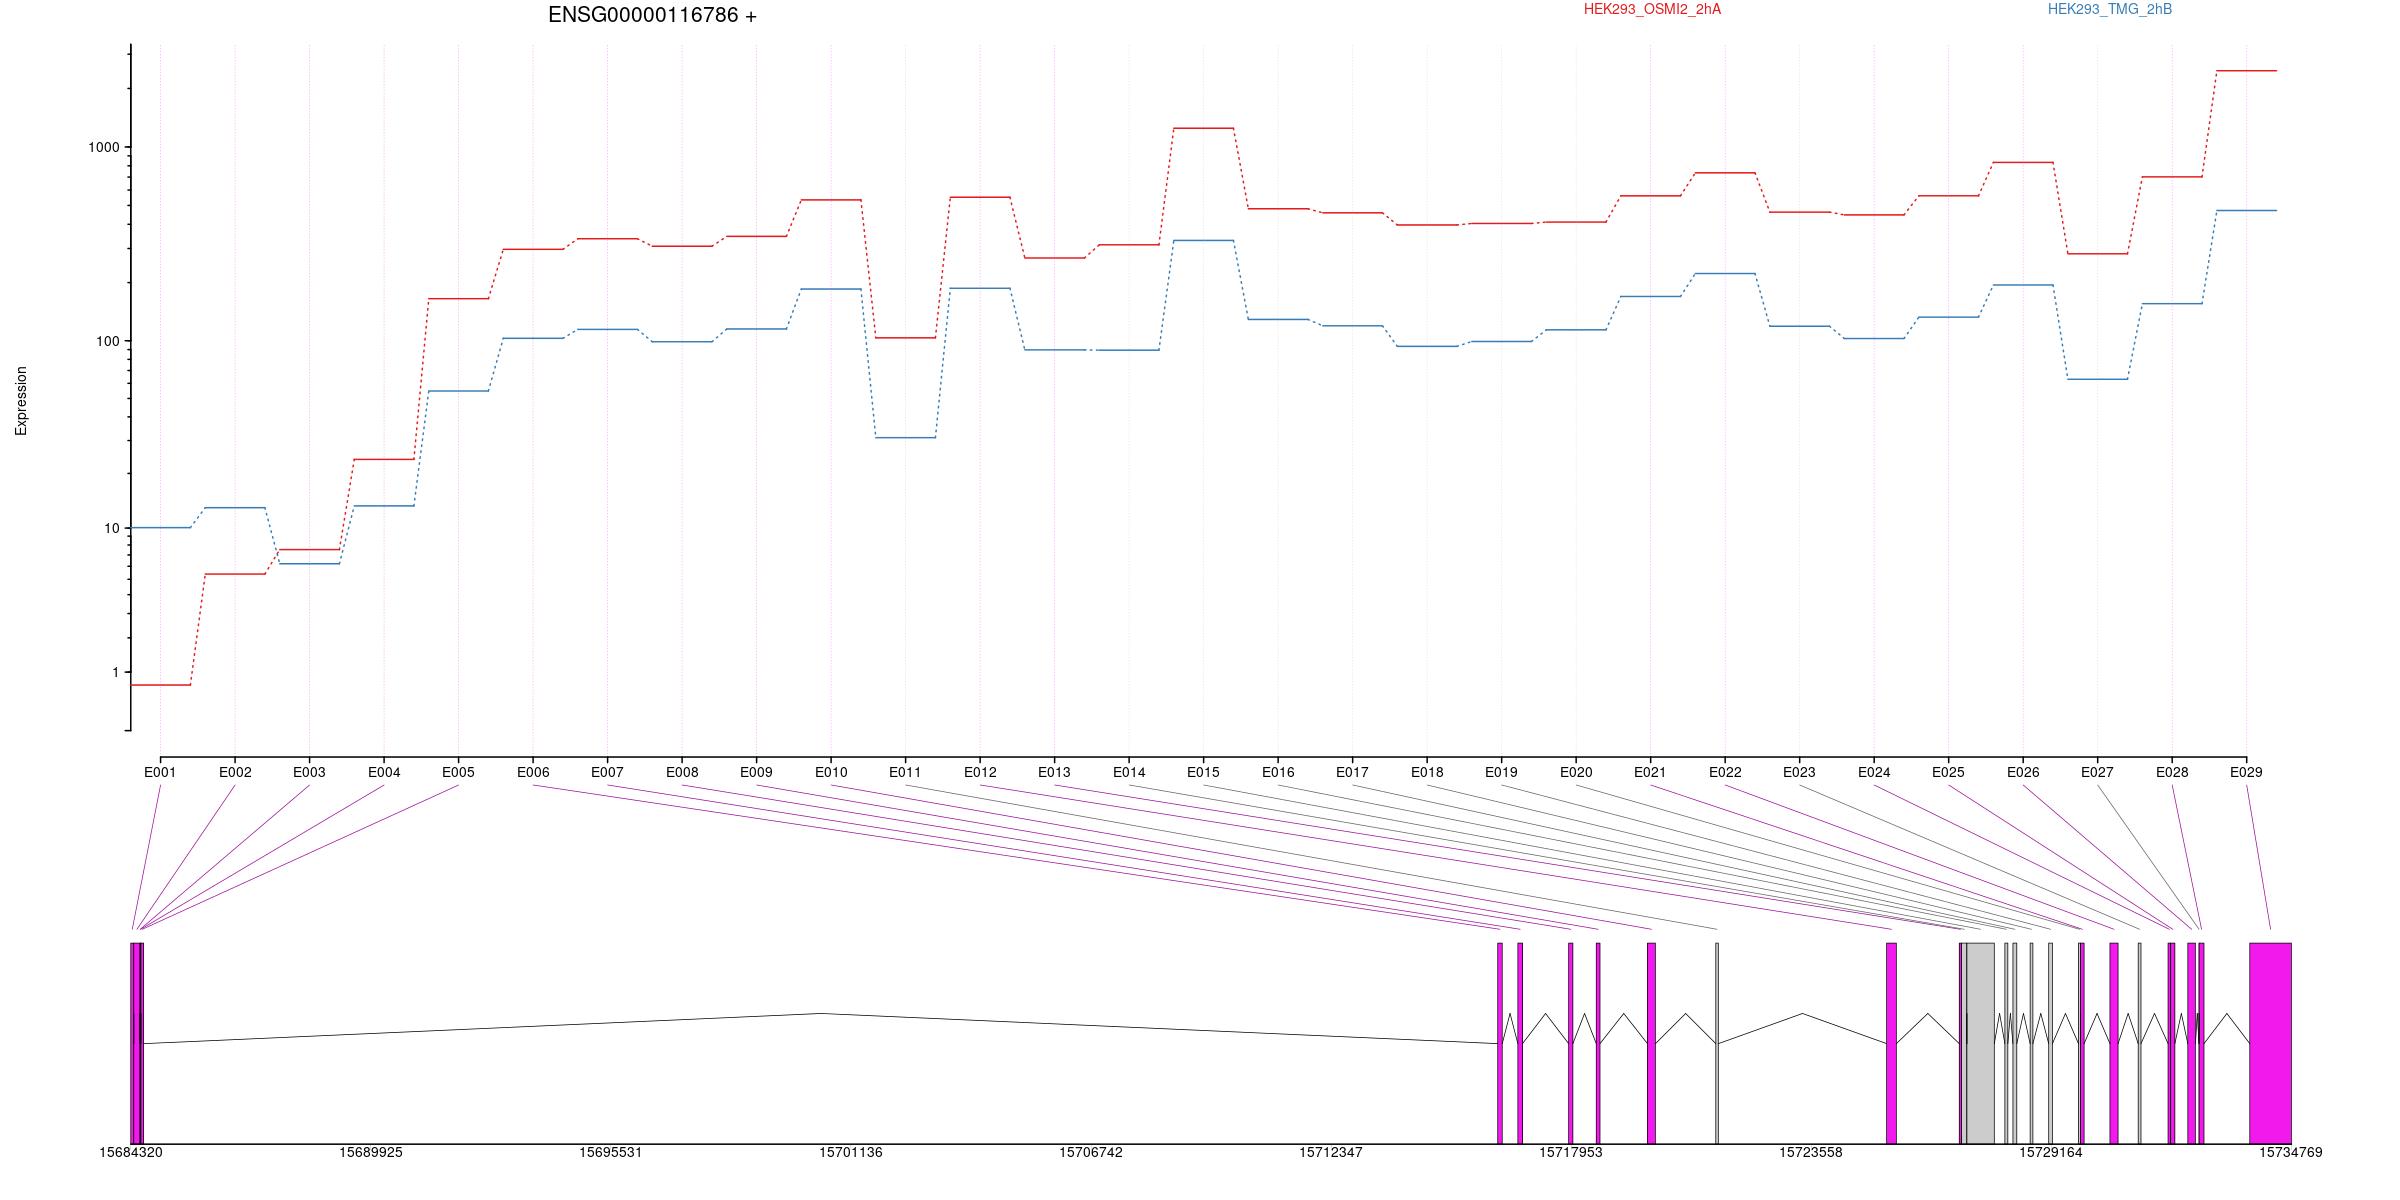Image resolution: width=2400 pixels, height=1200 pixels.
Task: Click the large magenta last exon block
Action: point(2270,1043)
